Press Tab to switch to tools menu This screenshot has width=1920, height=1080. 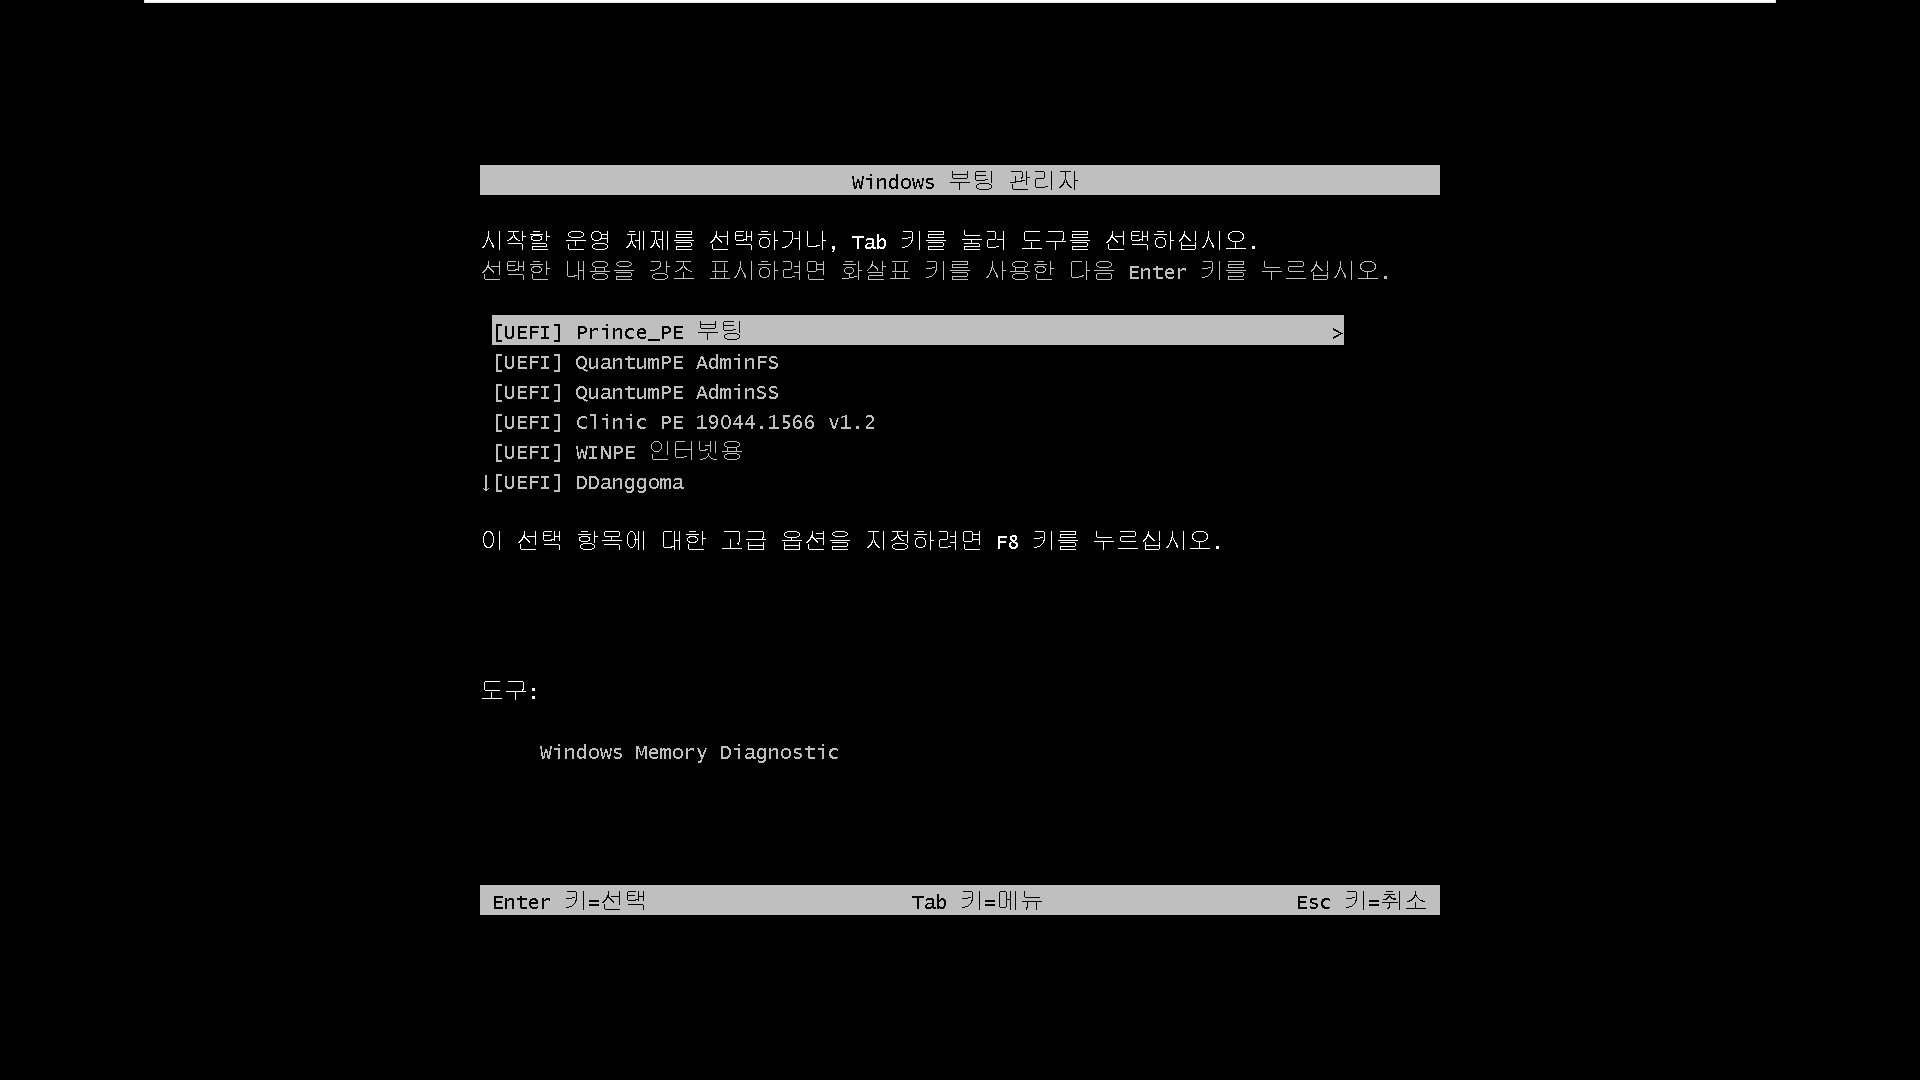pos(976,899)
